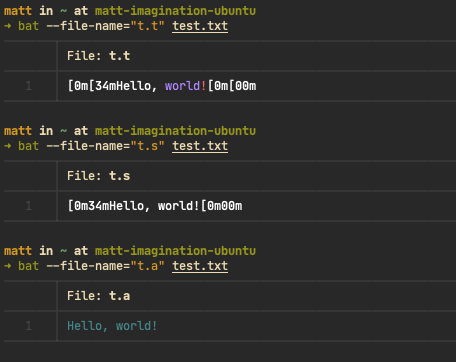The height and width of the screenshot is (362, 456).
Task: Click the prompt arrow before the t.a command
Action: coord(7,266)
